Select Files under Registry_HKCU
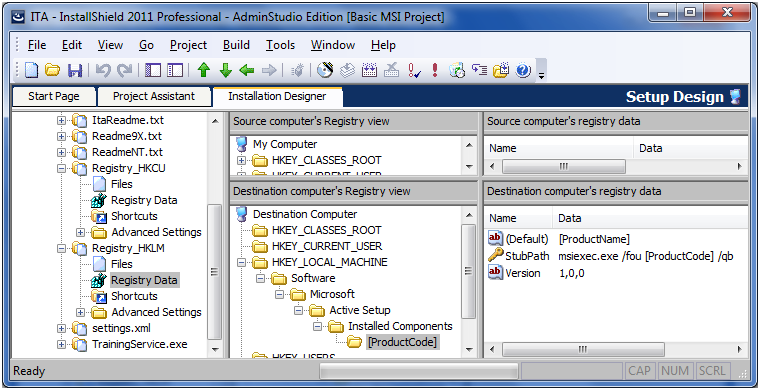 (x=122, y=184)
